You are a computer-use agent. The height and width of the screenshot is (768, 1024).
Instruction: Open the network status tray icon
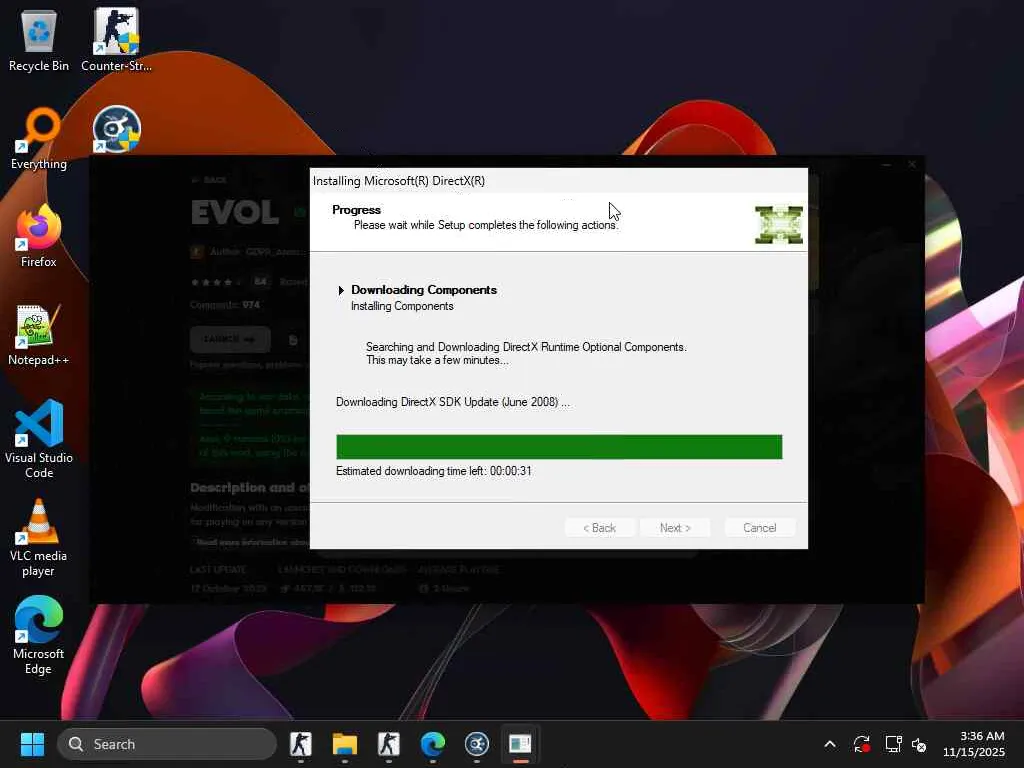[893, 744]
